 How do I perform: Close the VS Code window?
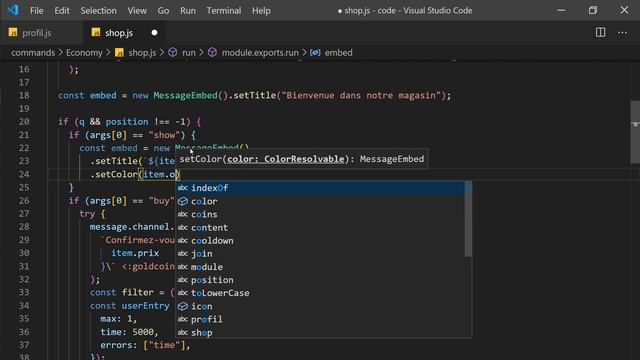624,10
